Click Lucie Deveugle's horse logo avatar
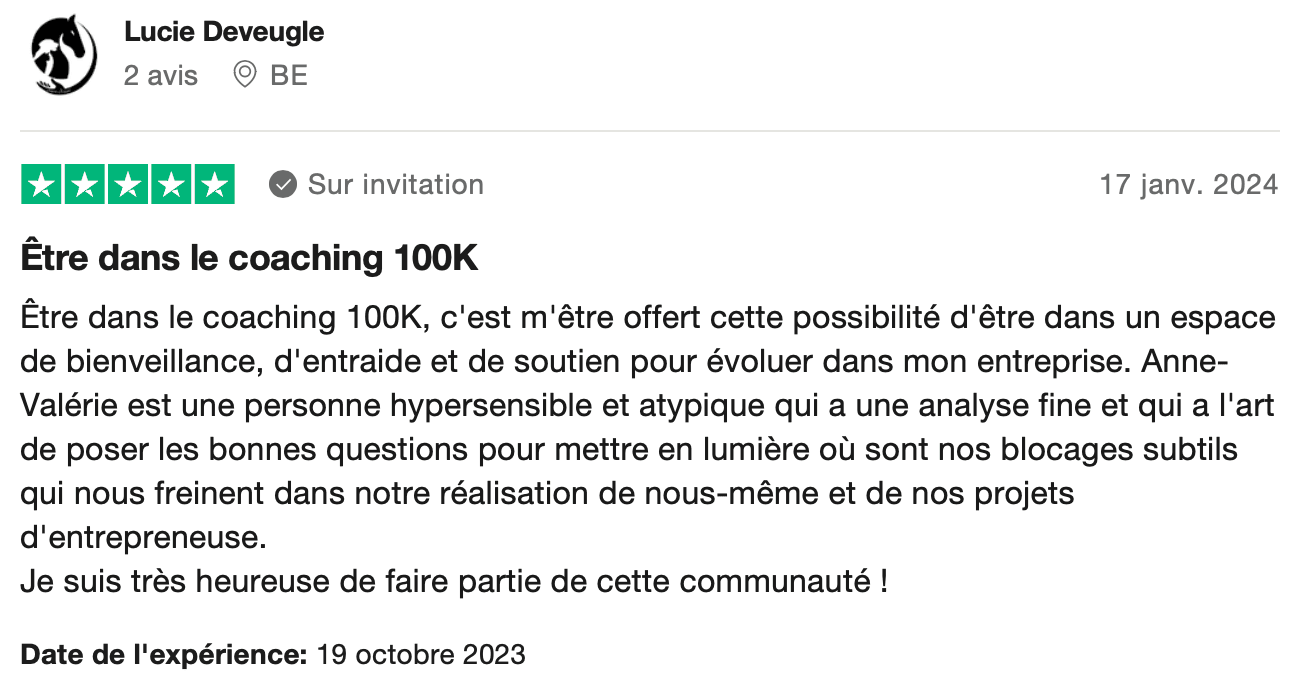 (x=64, y=54)
